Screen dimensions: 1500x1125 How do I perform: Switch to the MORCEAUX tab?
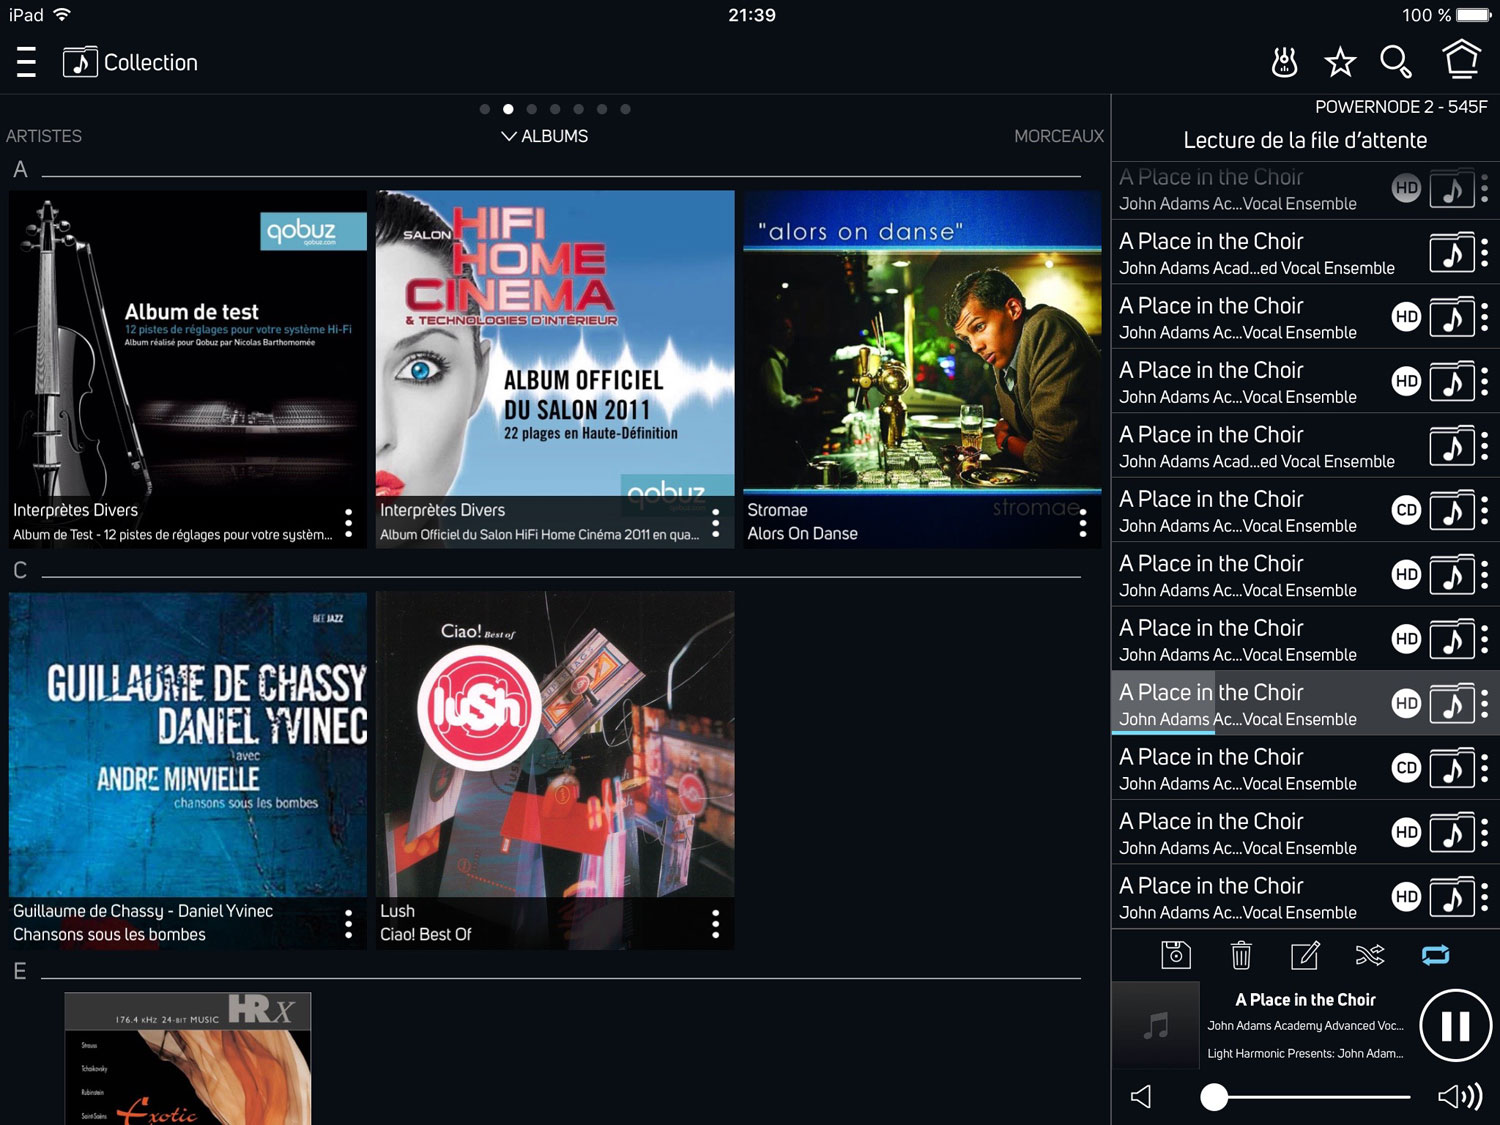(x=1059, y=136)
